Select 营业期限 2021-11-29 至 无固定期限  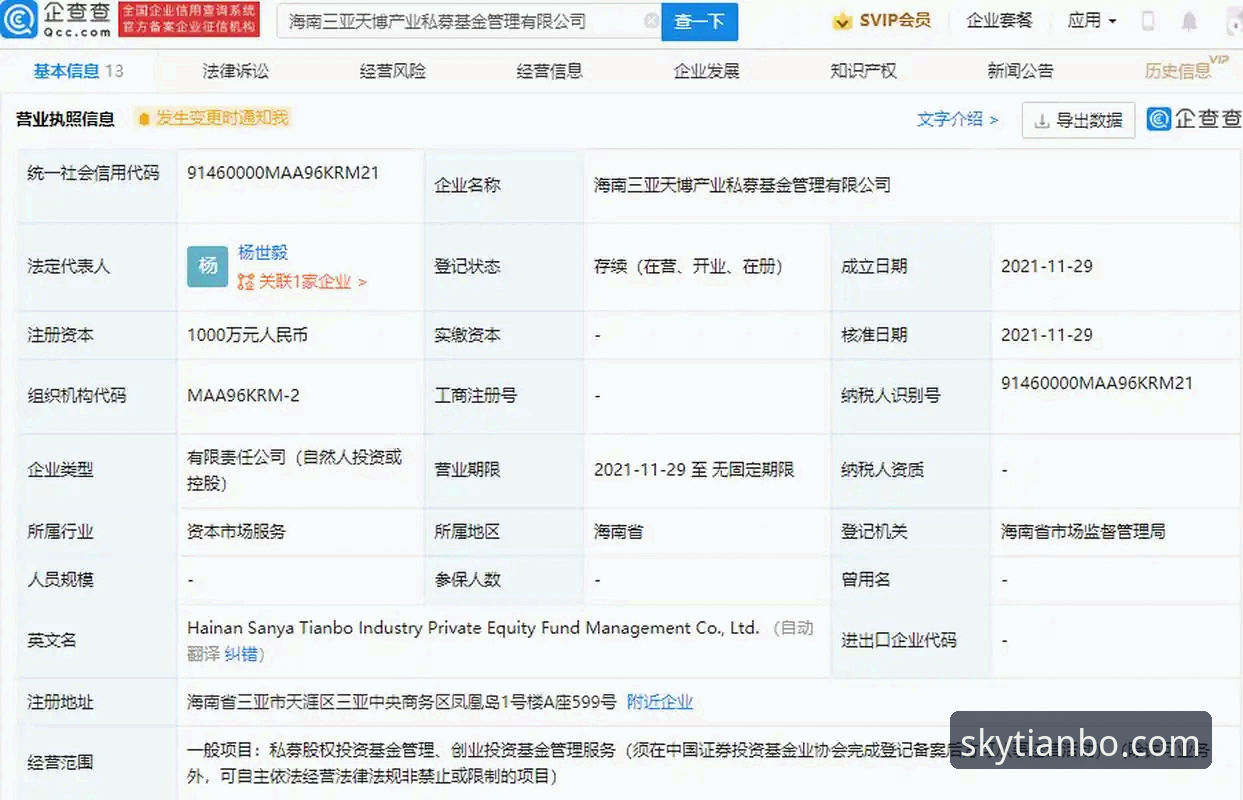click(x=694, y=469)
